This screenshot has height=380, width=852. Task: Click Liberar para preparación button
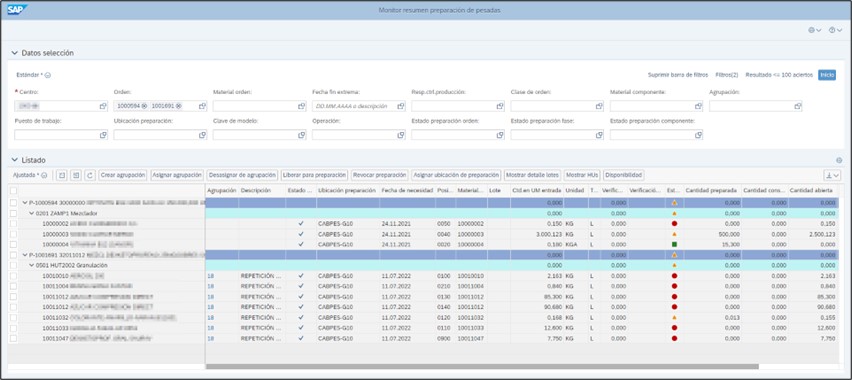315,175
